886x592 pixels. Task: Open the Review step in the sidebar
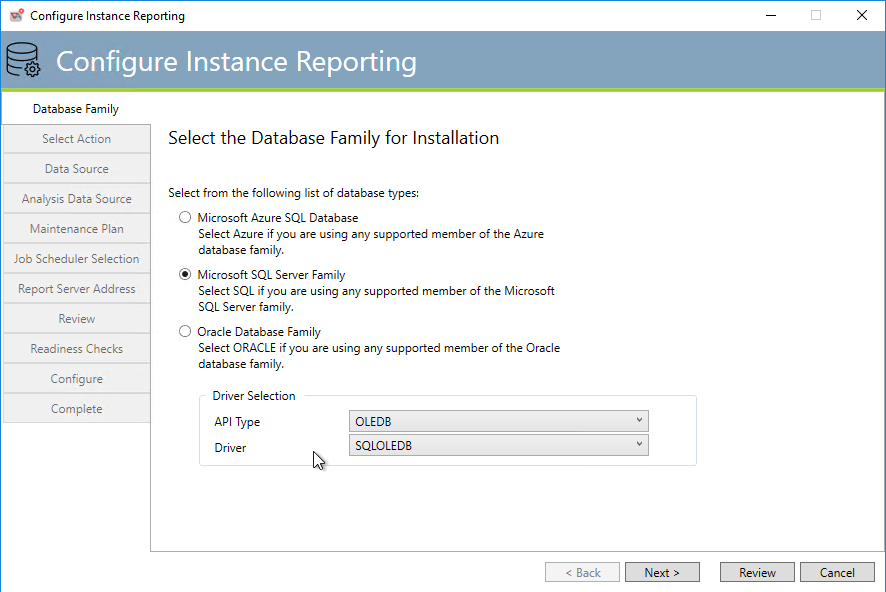point(76,318)
